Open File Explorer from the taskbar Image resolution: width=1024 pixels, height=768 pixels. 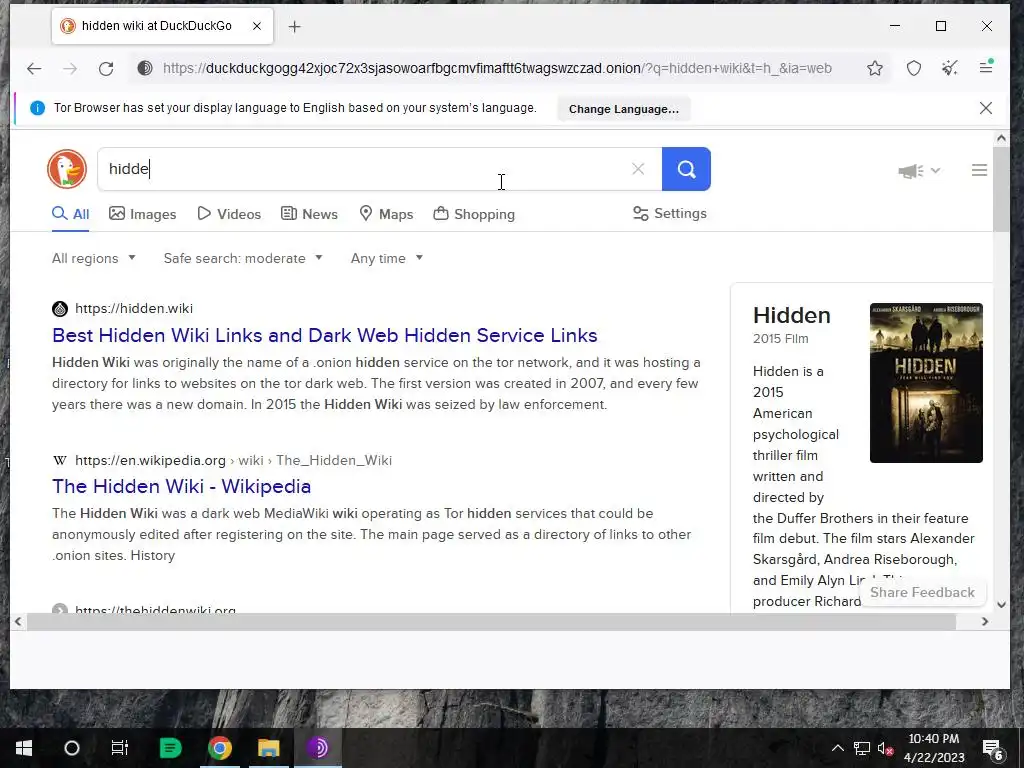click(x=268, y=748)
